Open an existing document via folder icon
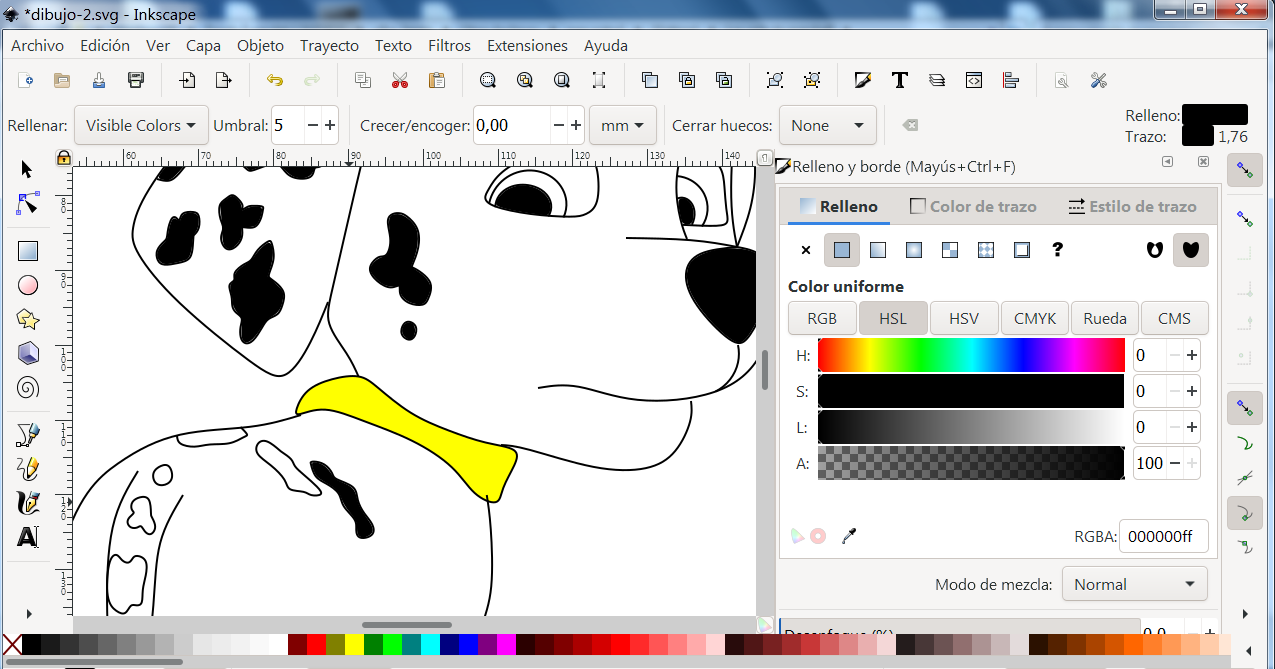The height and width of the screenshot is (669, 1275). [x=62, y=80]
